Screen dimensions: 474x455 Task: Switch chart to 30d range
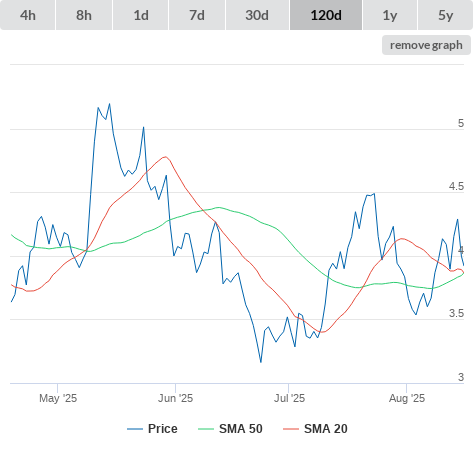257,15
